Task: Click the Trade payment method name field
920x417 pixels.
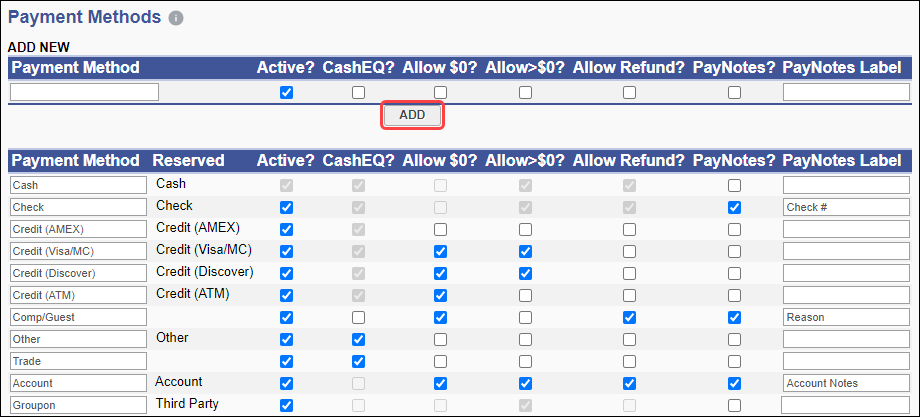Action: pos(79,361)
